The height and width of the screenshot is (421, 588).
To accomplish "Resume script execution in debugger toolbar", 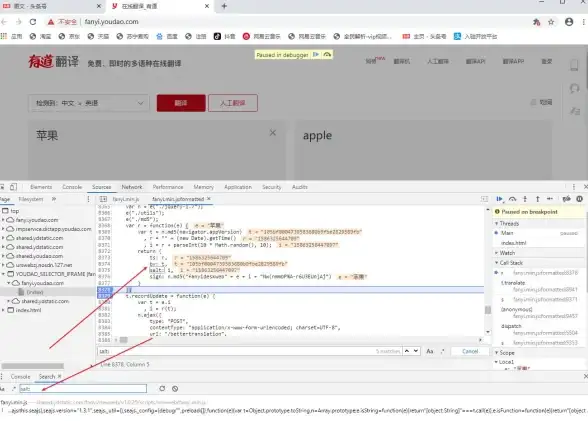I will pos(500,199).
